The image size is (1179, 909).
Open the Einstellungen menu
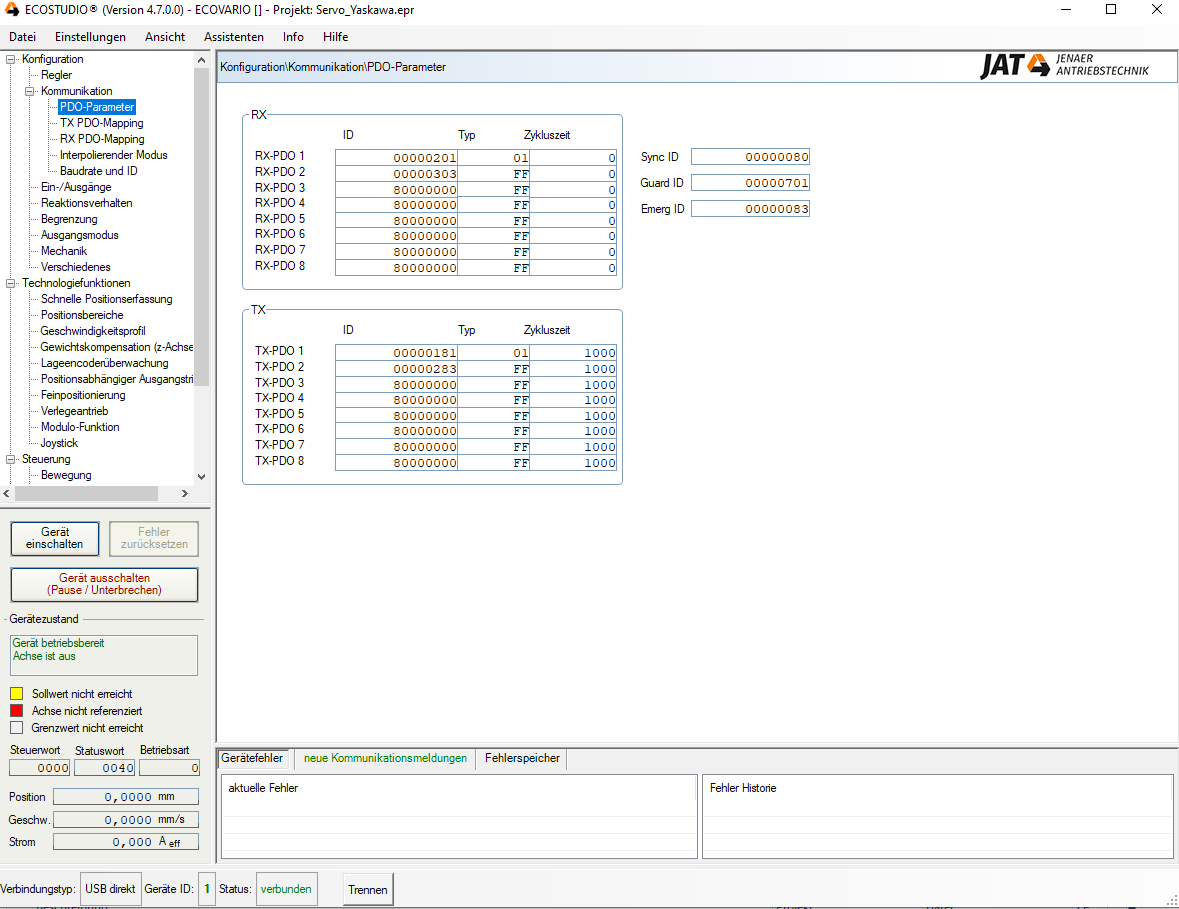click(90, 37)
